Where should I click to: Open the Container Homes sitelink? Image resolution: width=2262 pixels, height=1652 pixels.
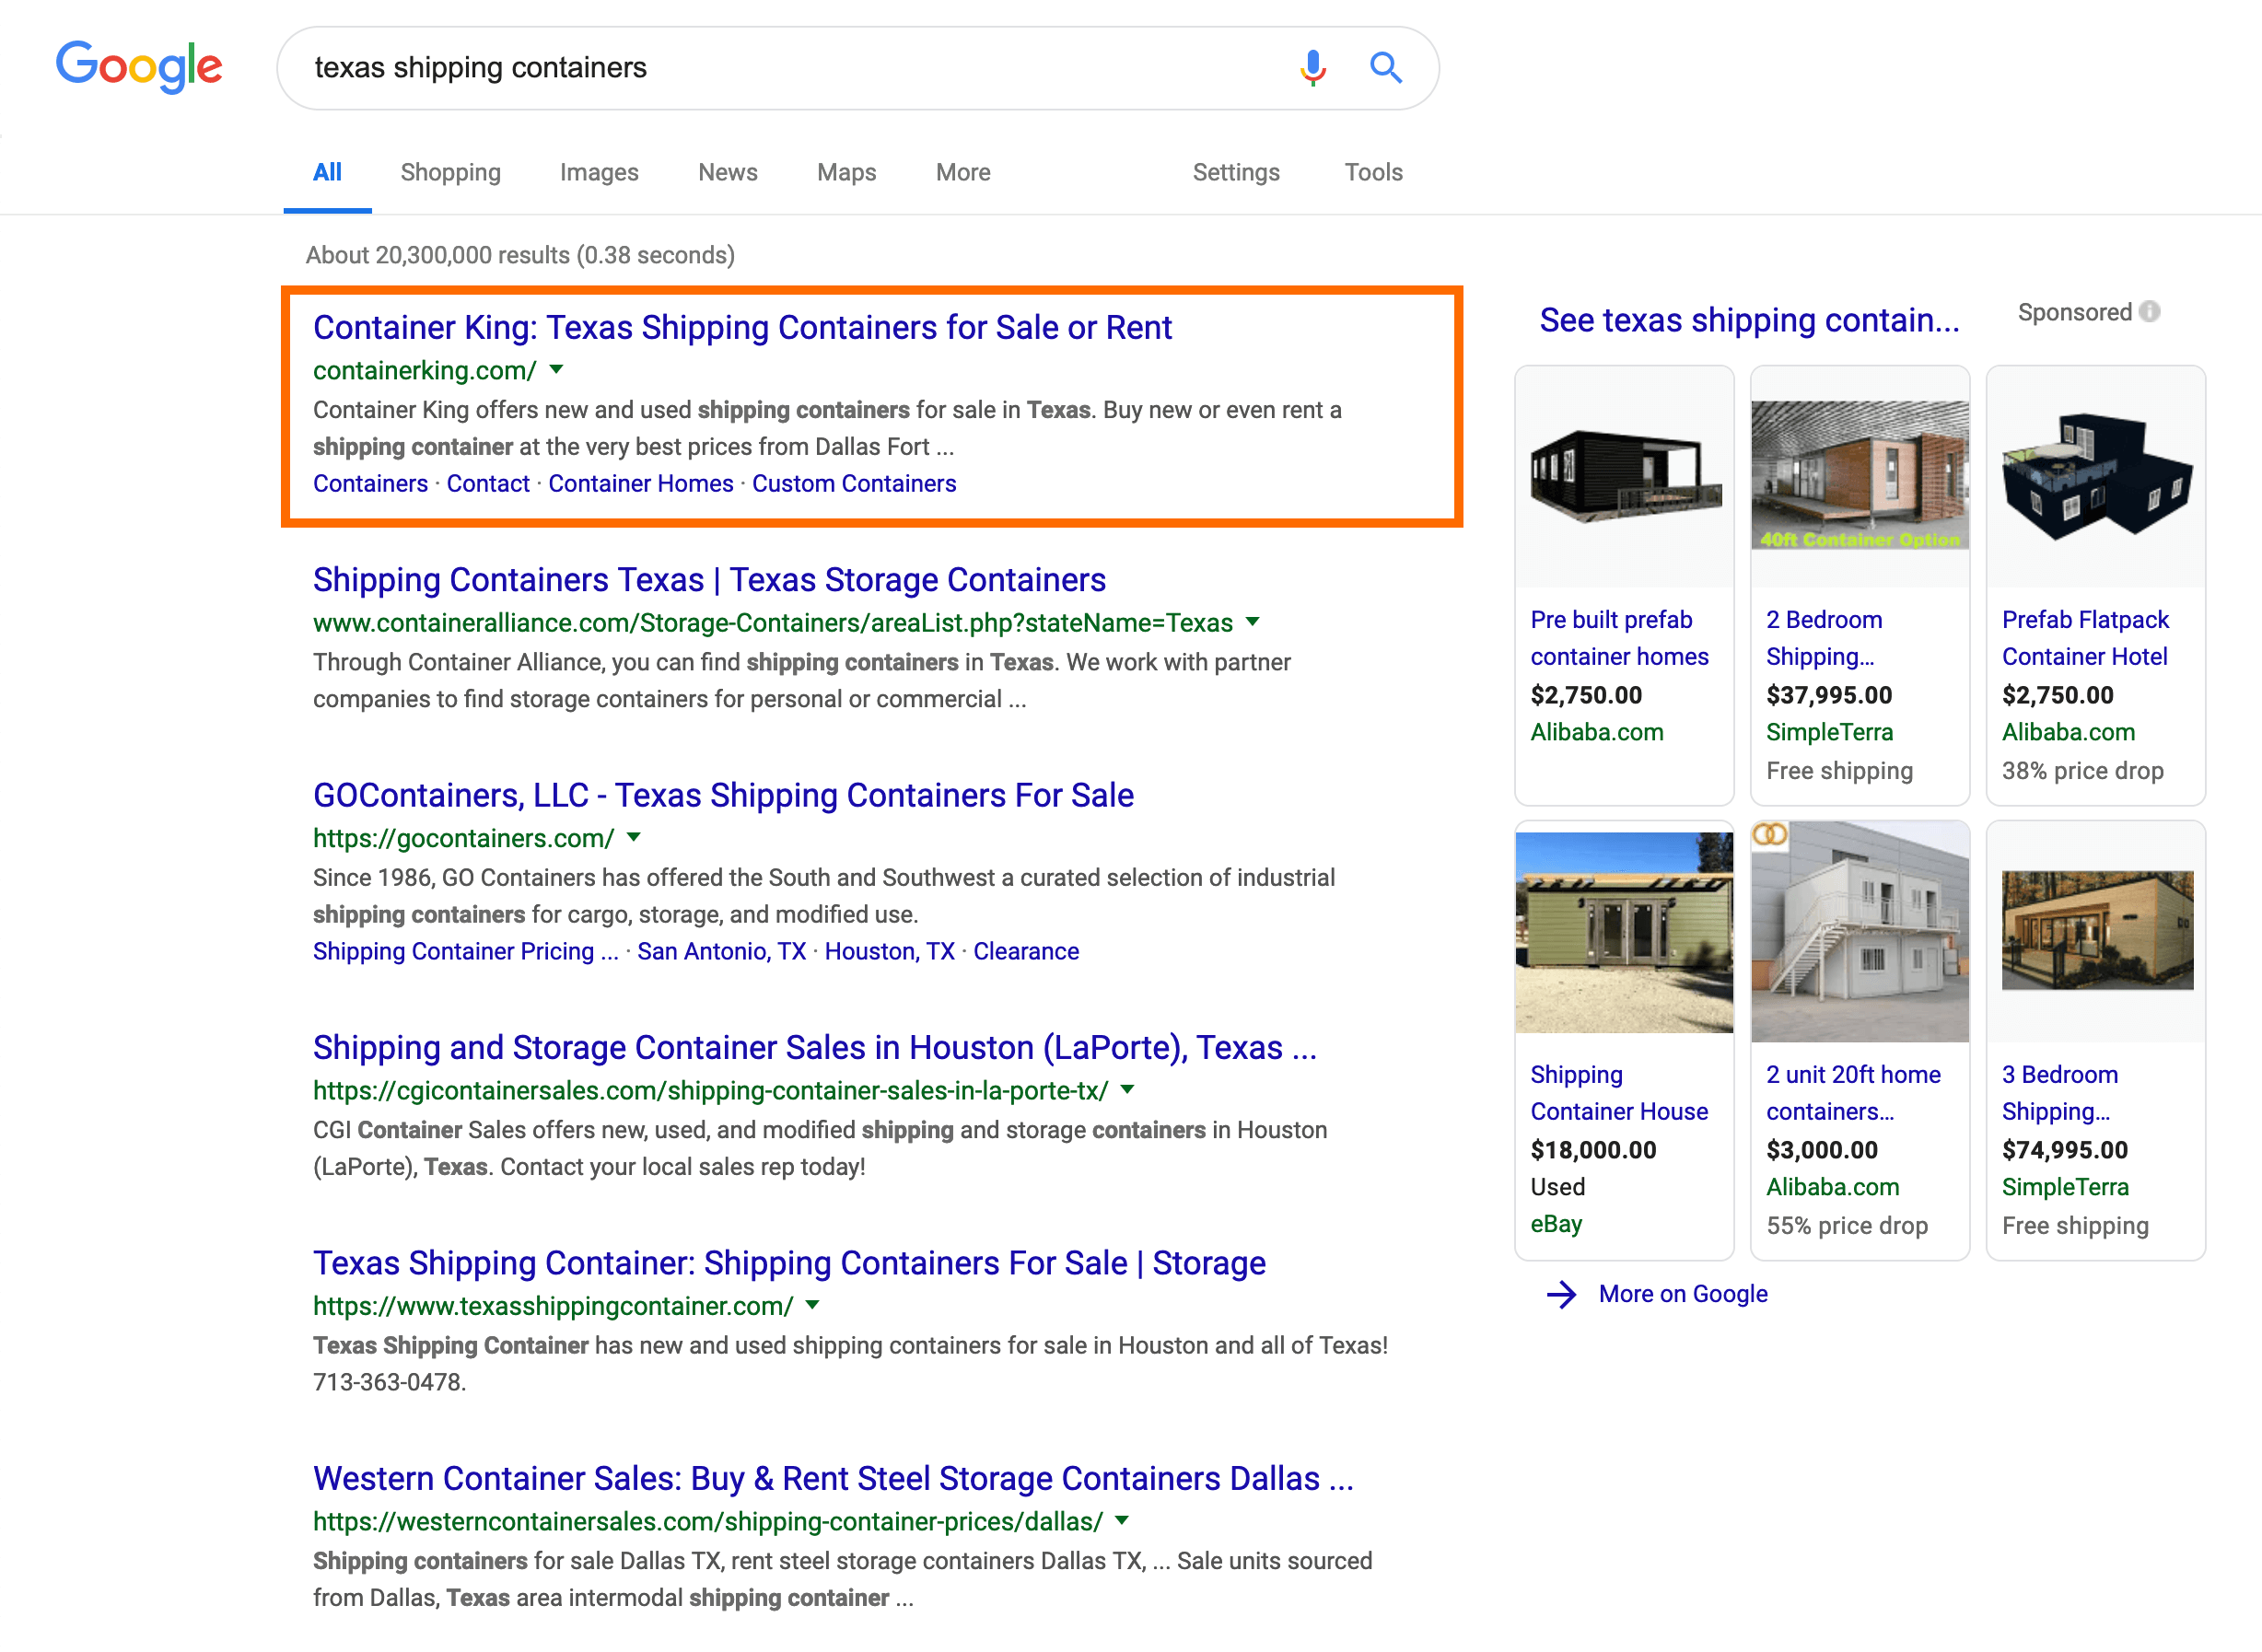(x=641, y=483)
